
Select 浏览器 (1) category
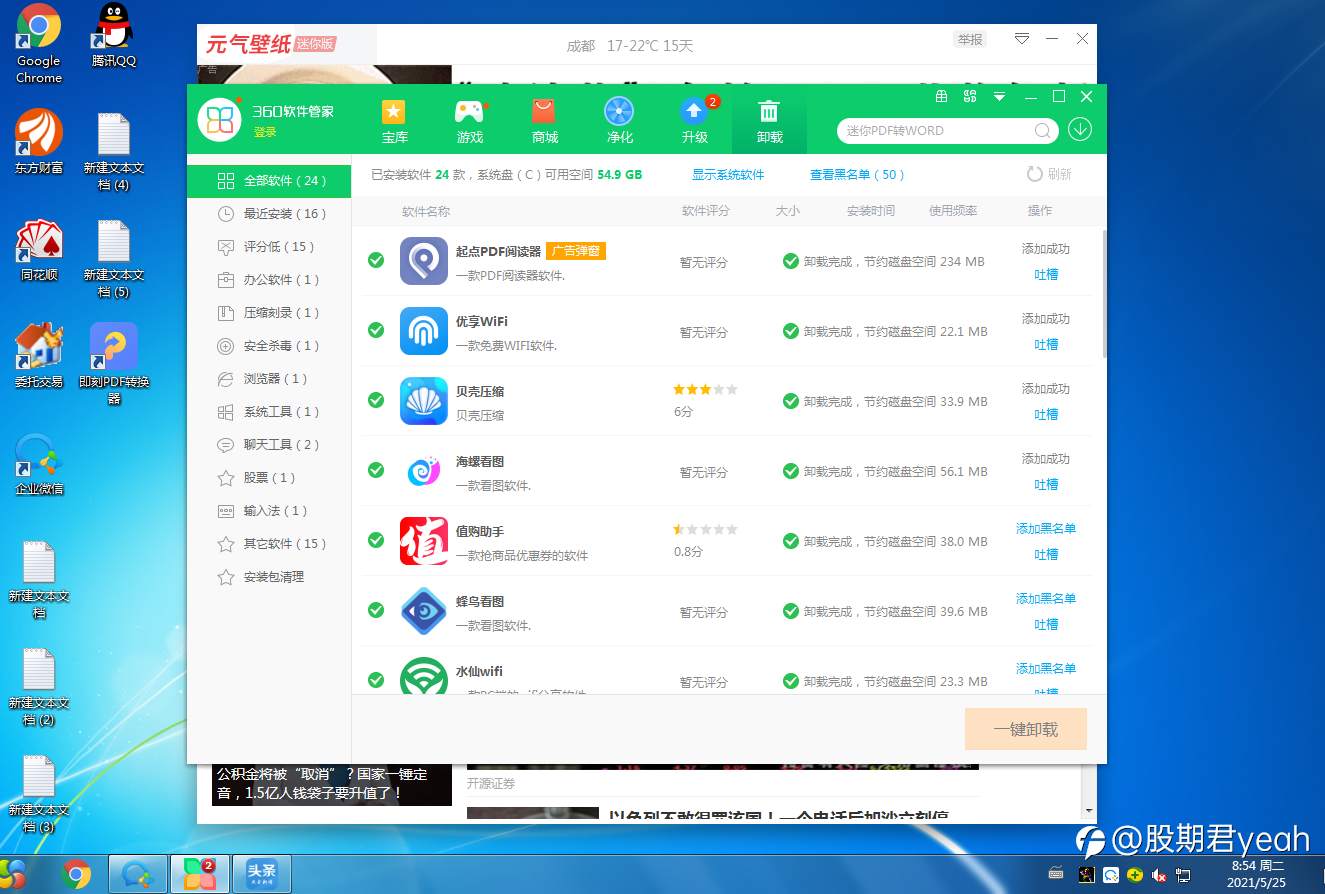269,379
